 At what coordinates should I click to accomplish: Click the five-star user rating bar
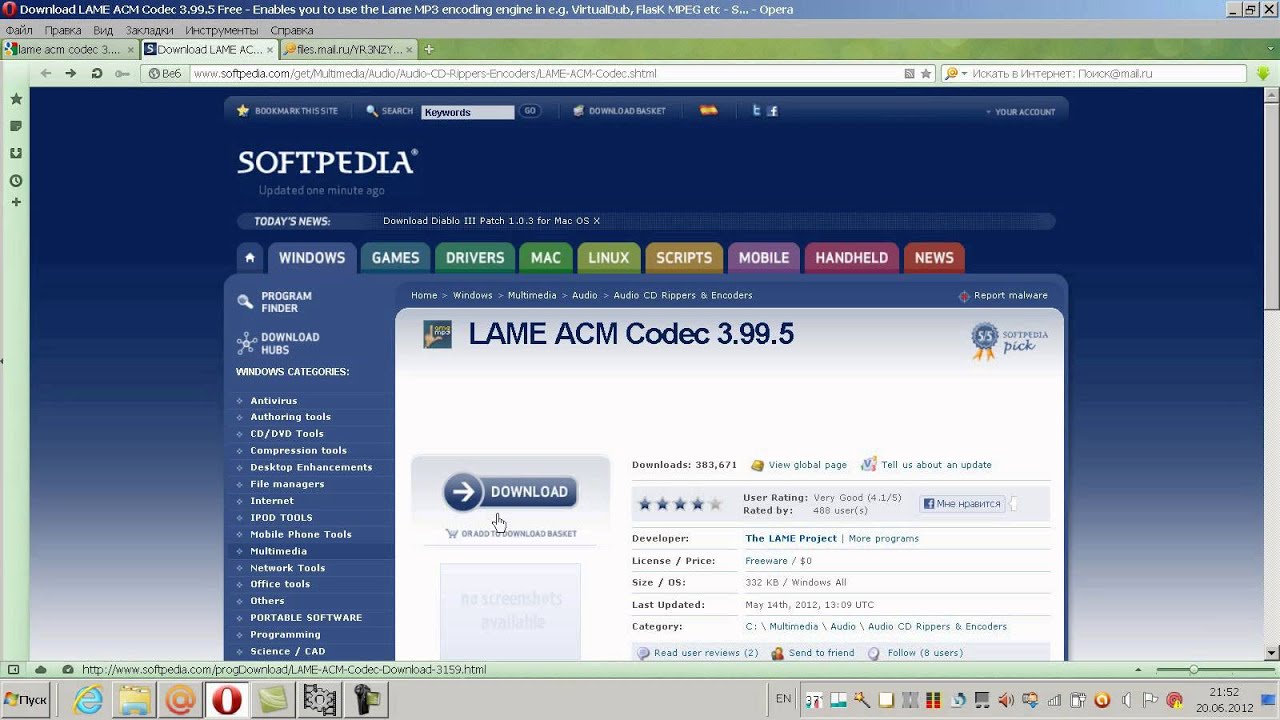680,504
